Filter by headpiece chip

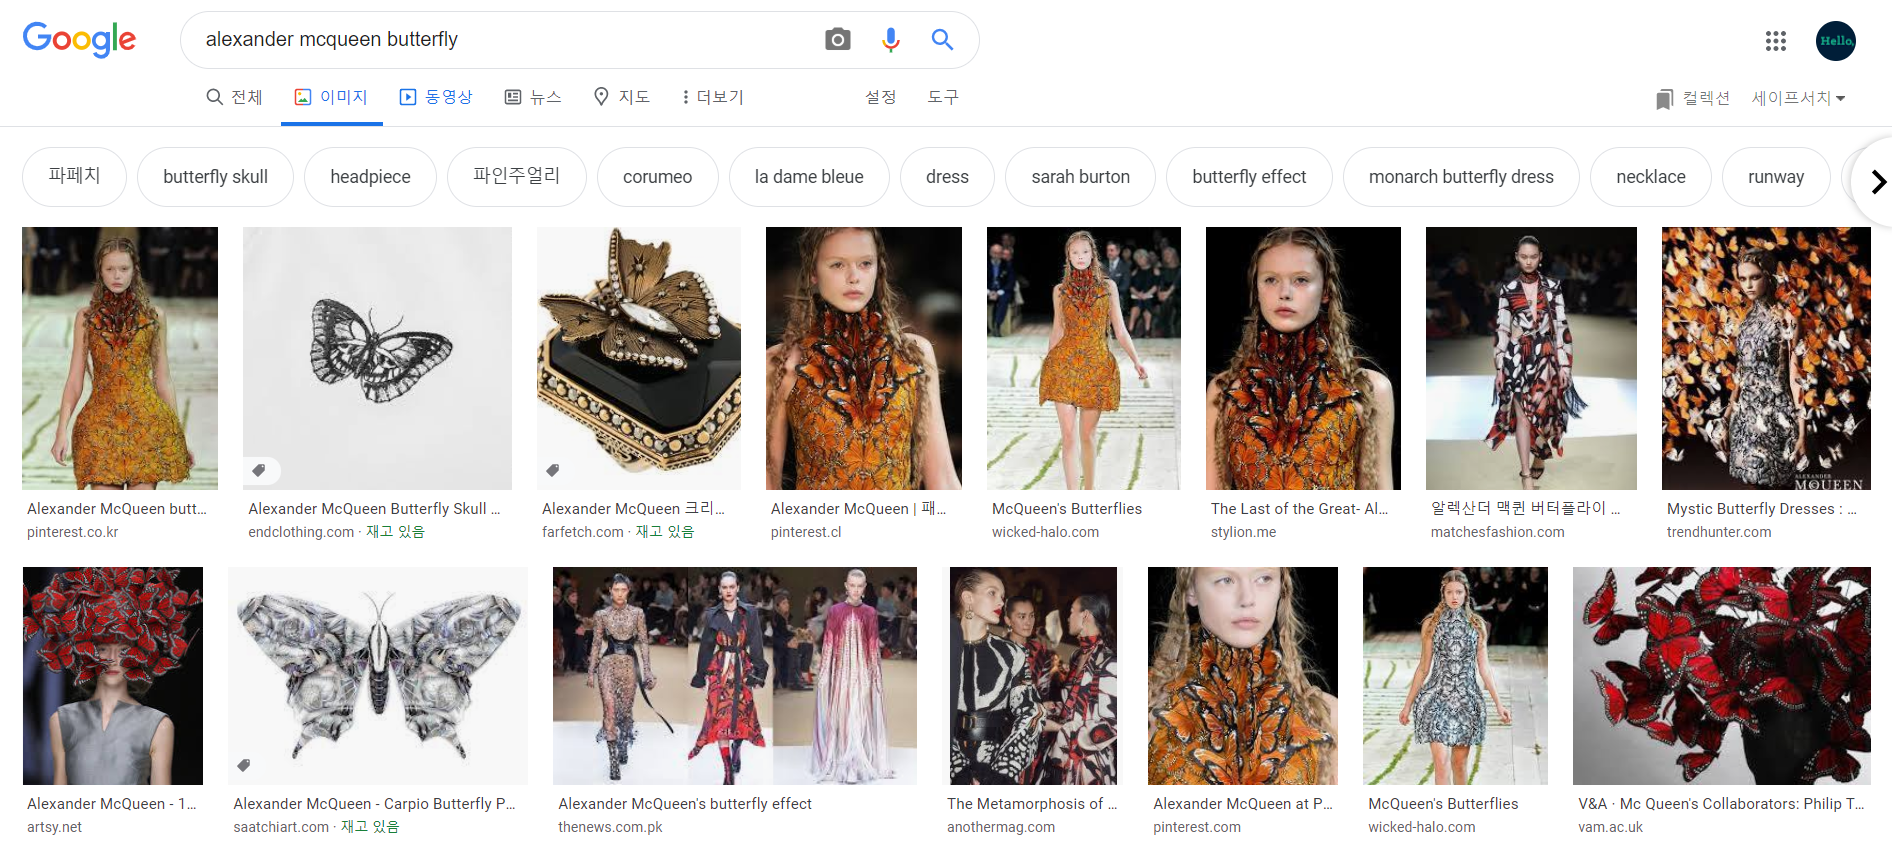click(370, 176)
